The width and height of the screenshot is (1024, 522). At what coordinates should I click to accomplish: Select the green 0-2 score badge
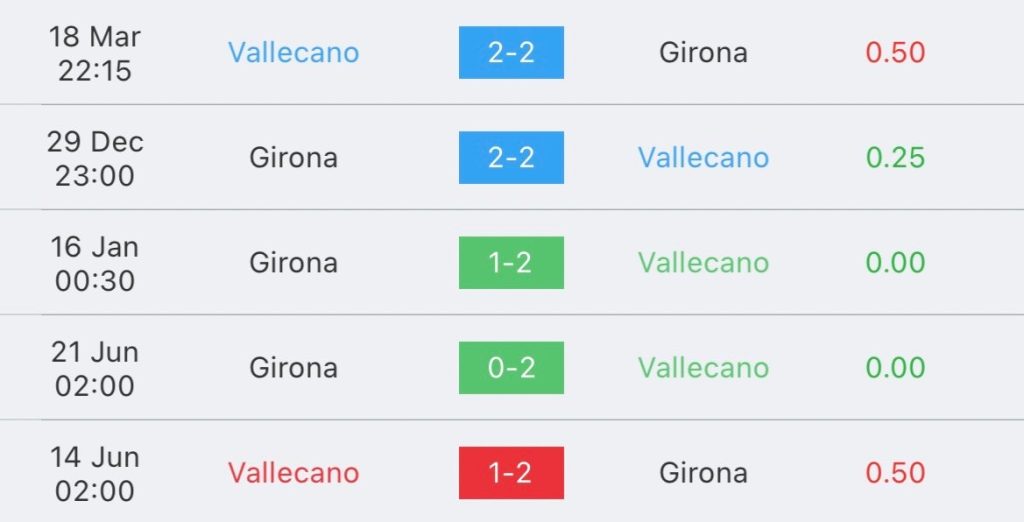[x=511, y=368]
